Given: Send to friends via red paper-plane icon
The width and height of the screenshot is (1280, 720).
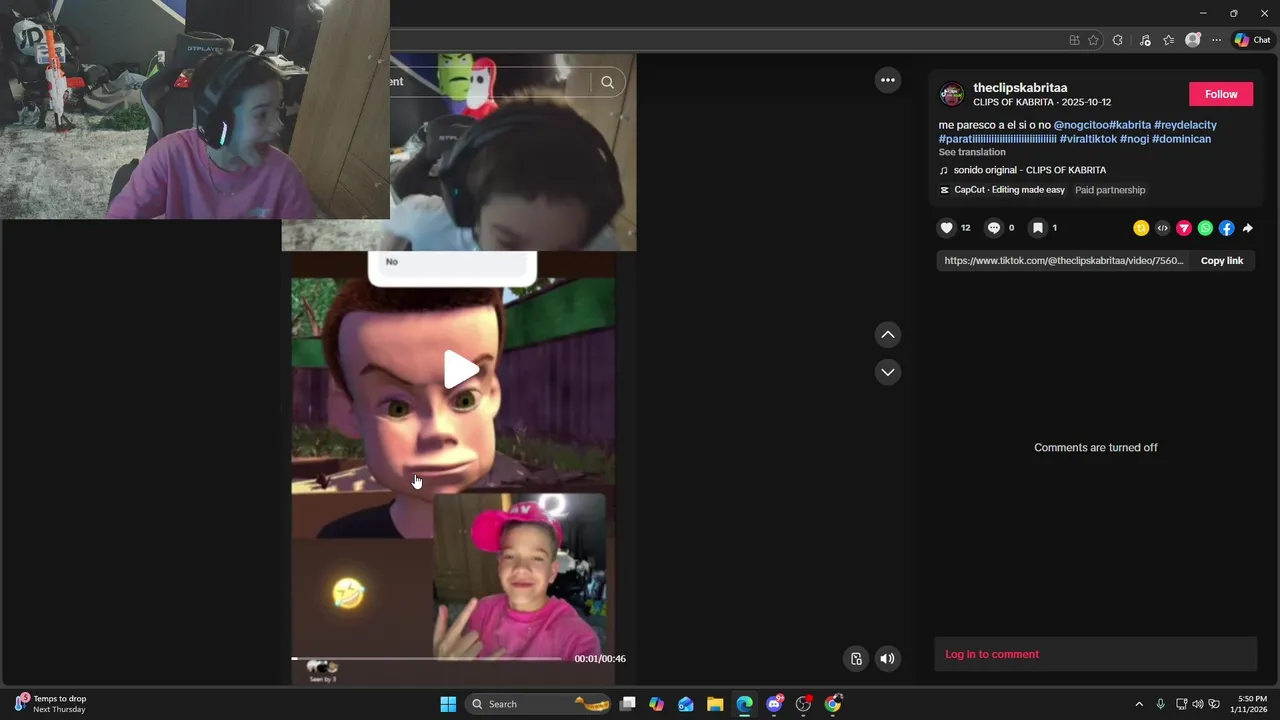Looking at the screenshot, I should click(1184, 228).
